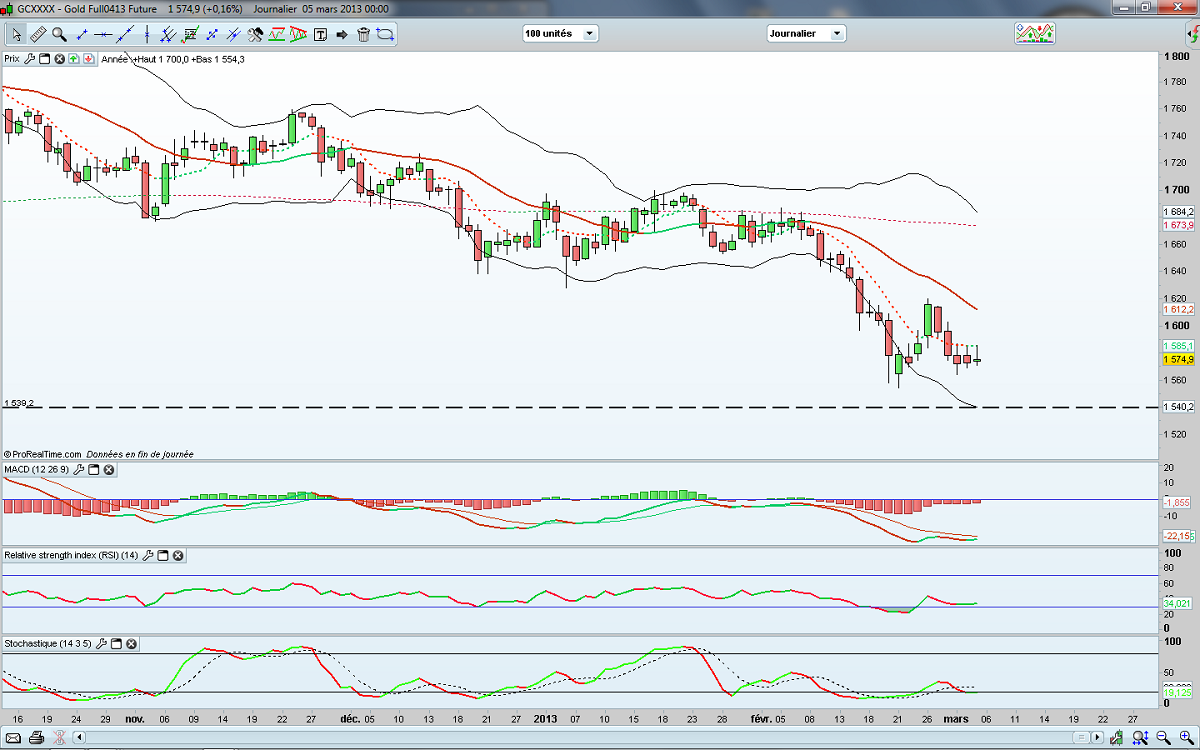Toggle maximize on the RSI panel
The width and height of the screenshot is (1200, 750).
pos(162,555)
